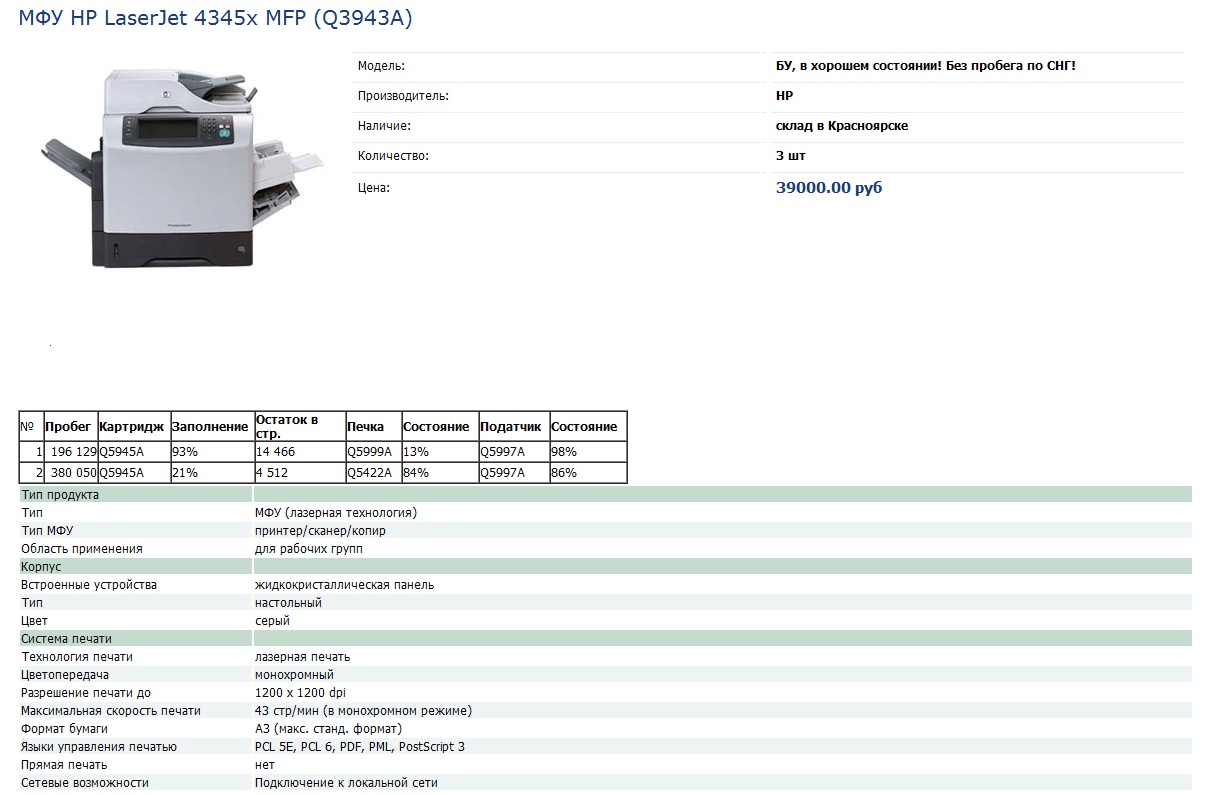Click the 'Остаток в стр.' column header
This screenshot has width=1215, height=795.
(287, 427)
